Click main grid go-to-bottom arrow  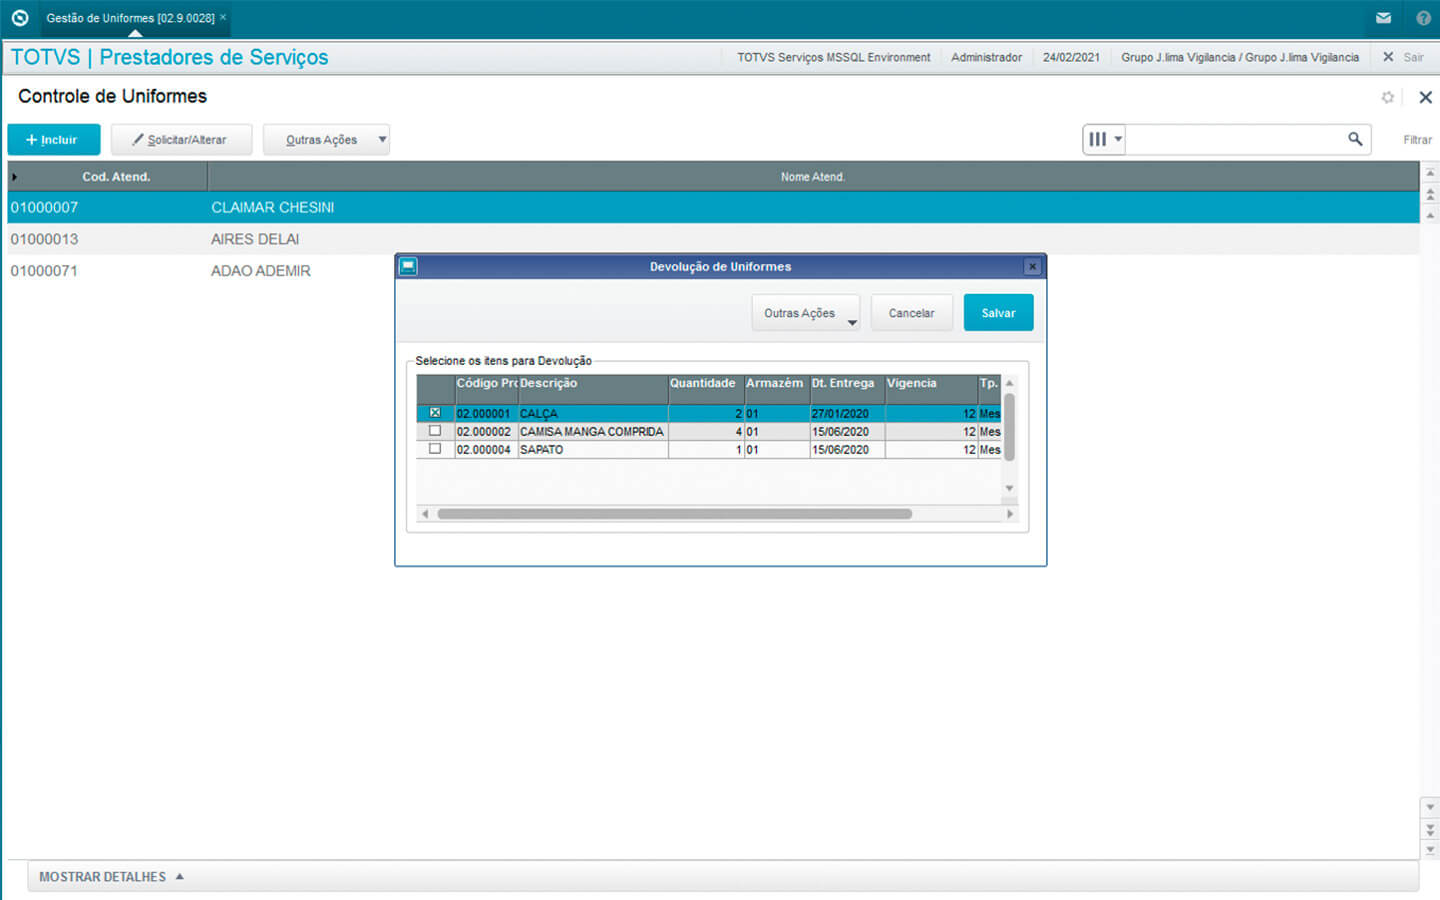click(1430, 850)
